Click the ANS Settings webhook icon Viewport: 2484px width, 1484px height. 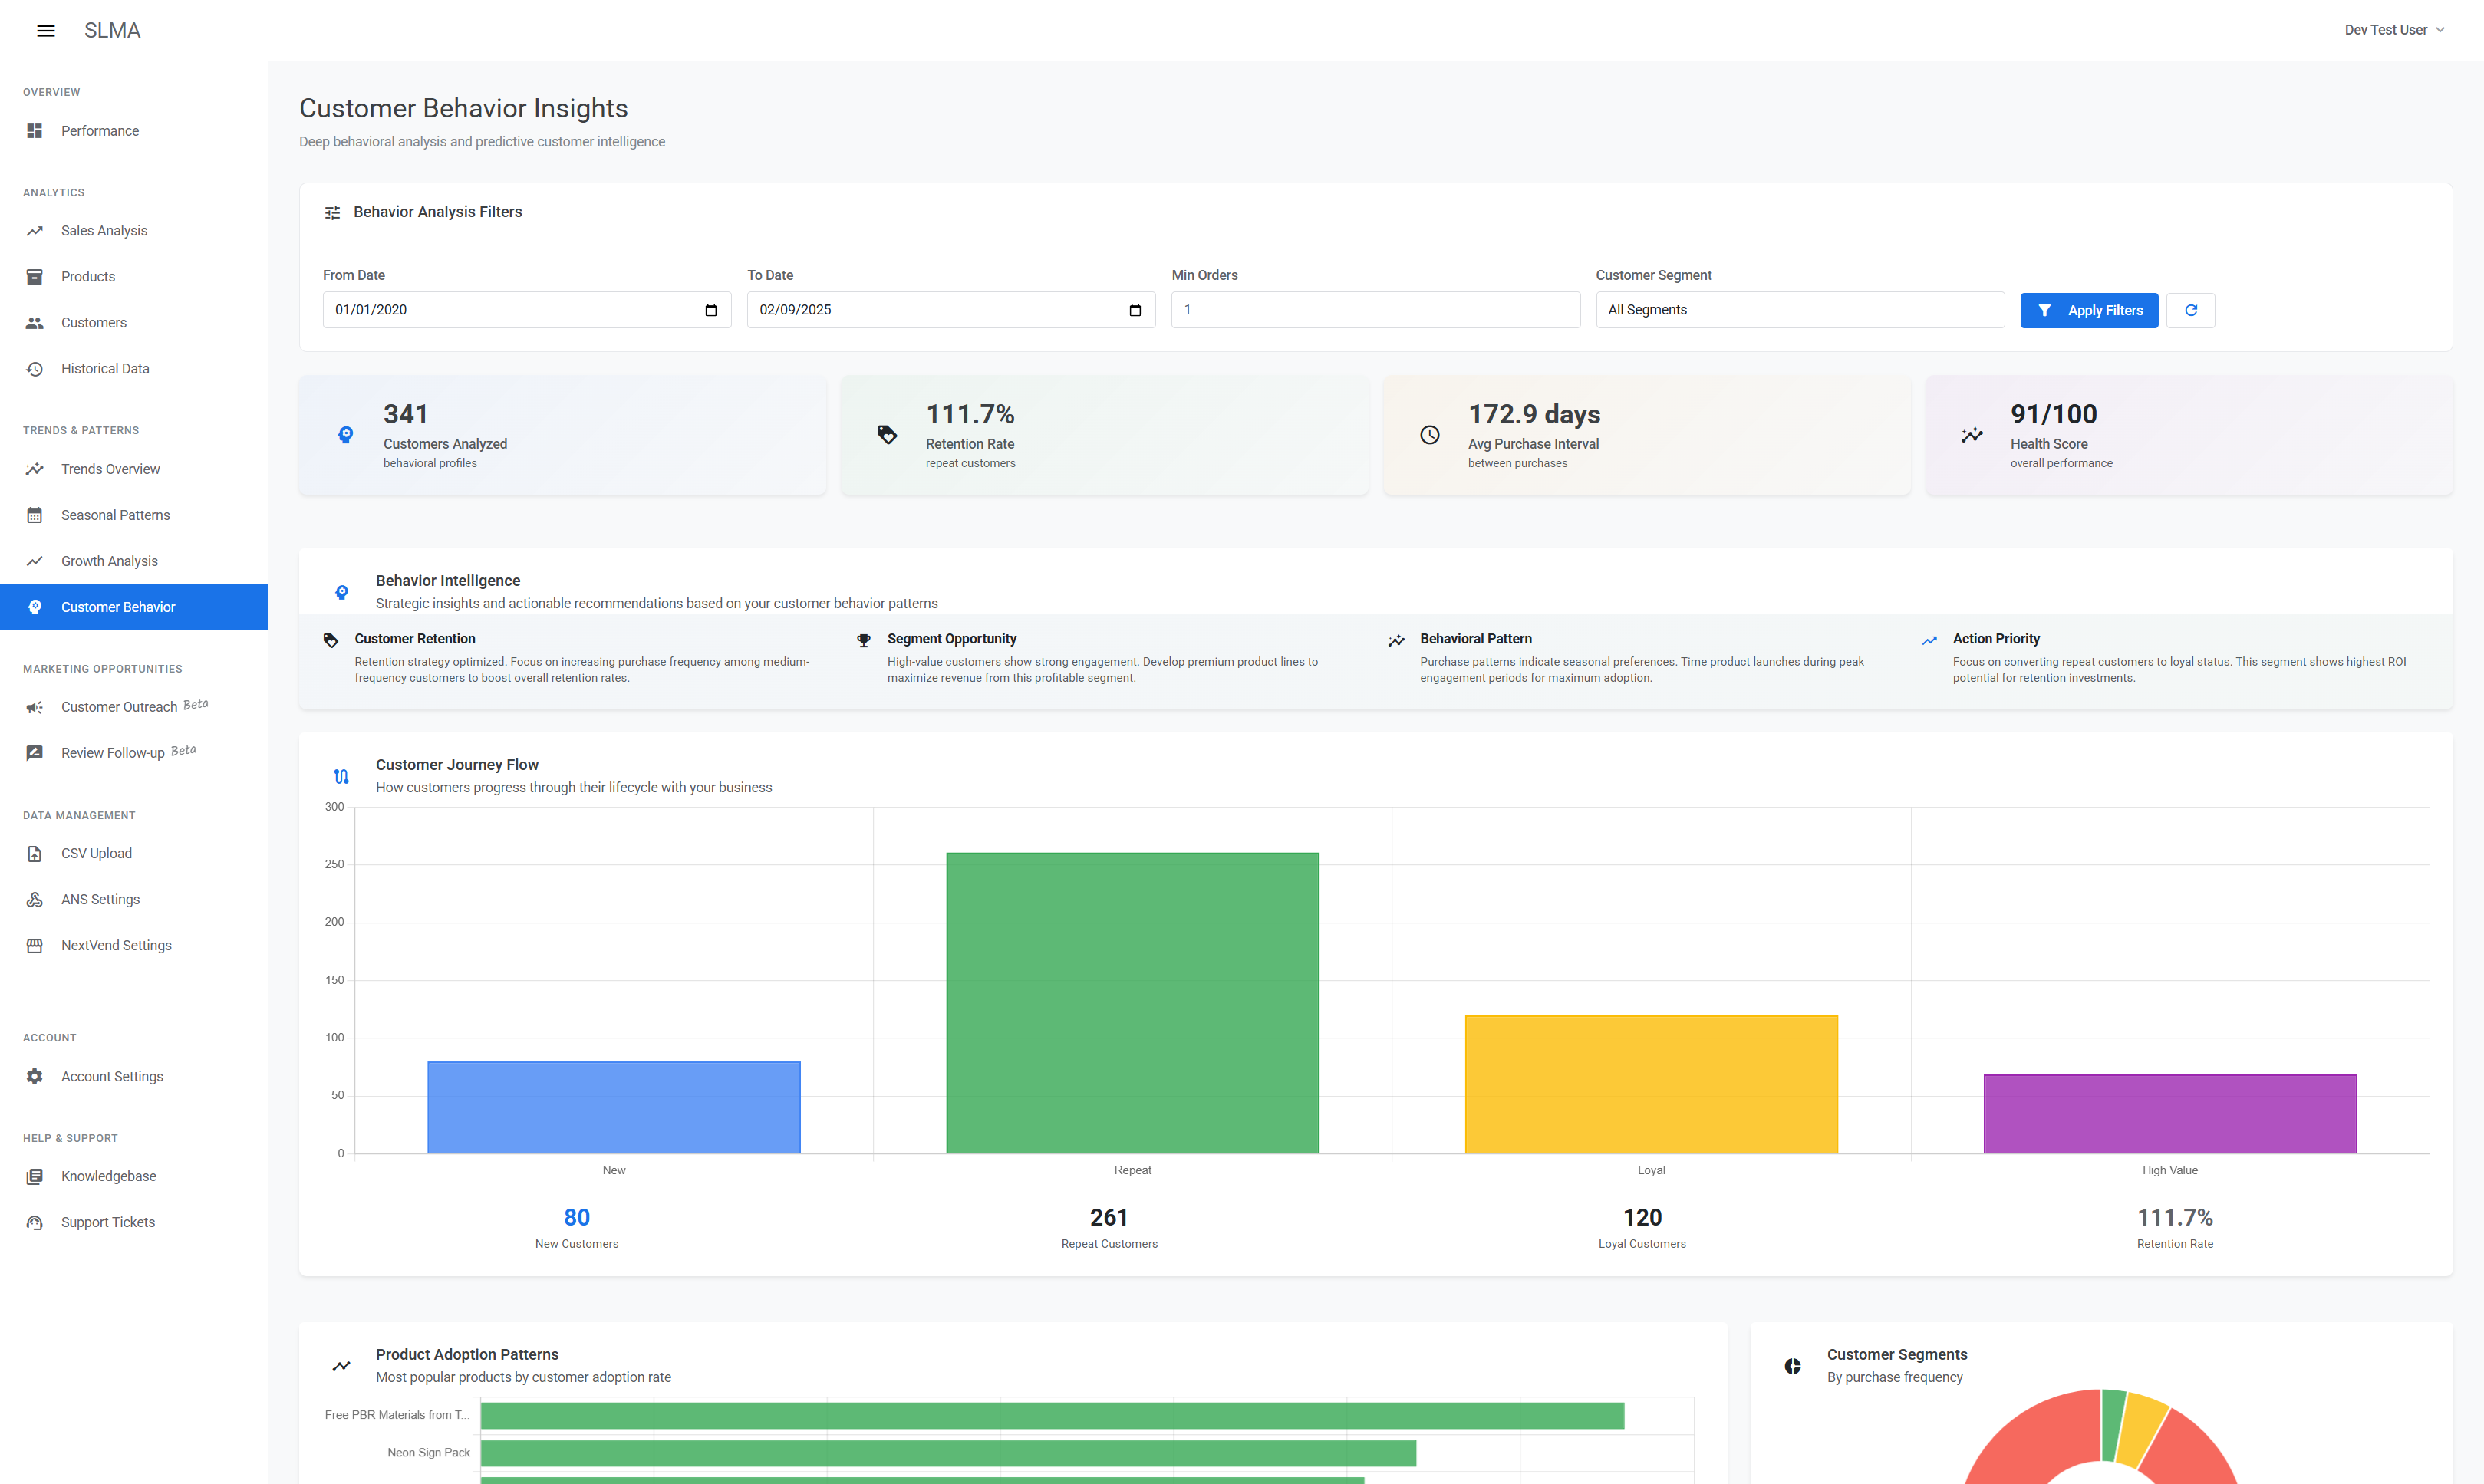34,900
